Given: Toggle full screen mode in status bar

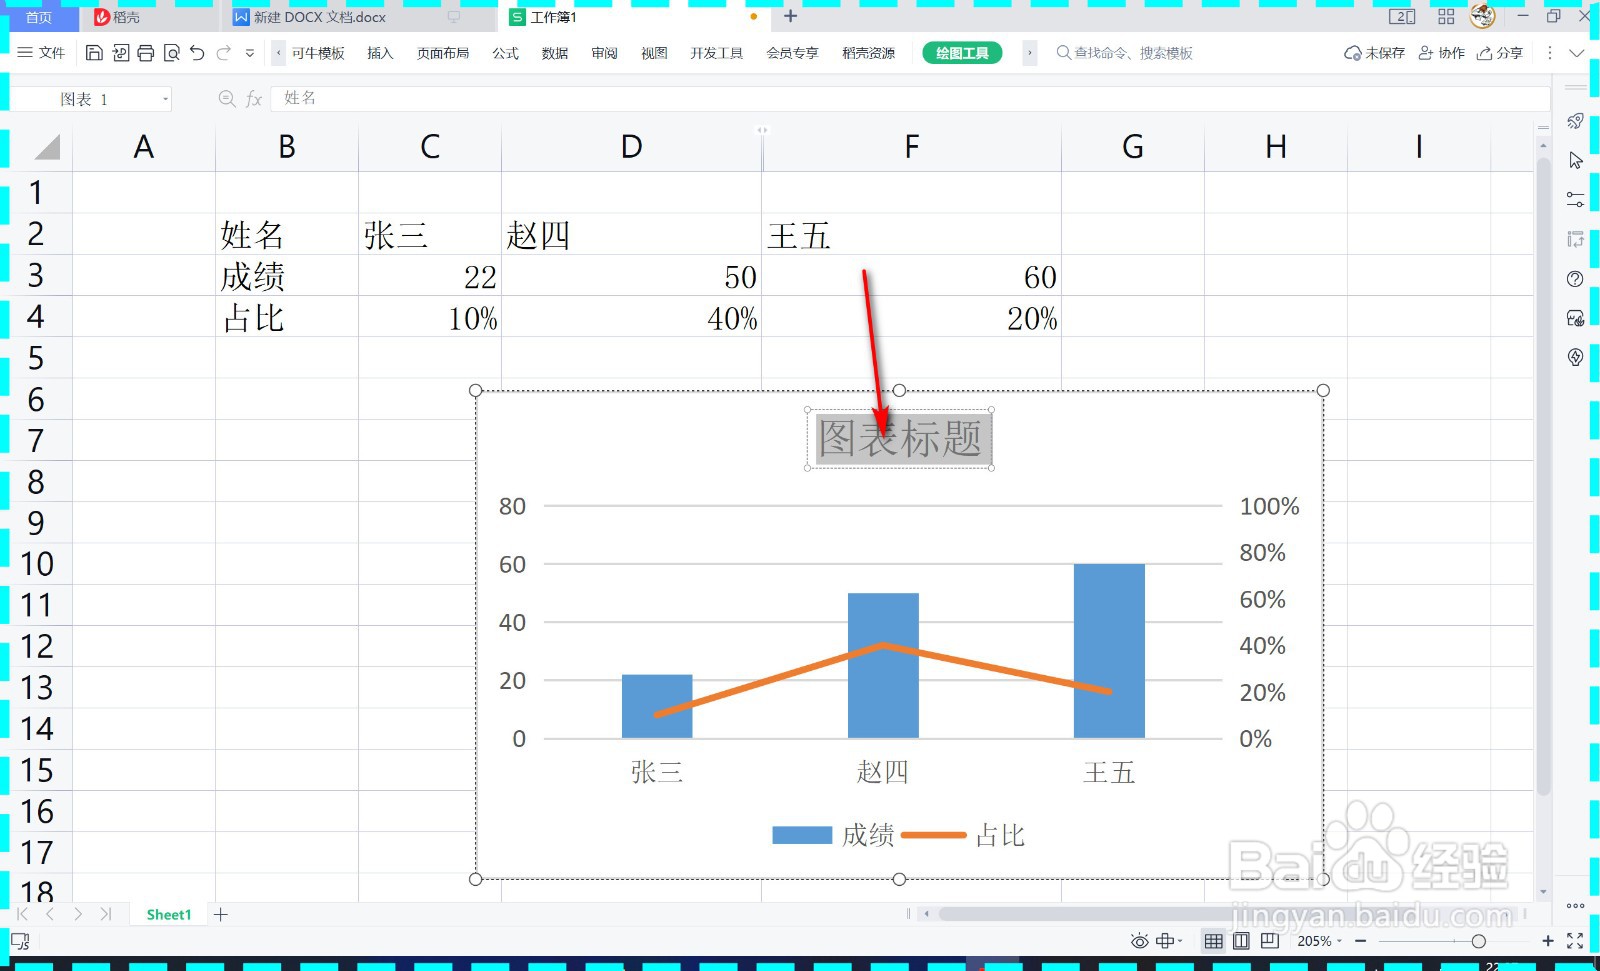Looking at the screenshot, I should (1575, 940).
